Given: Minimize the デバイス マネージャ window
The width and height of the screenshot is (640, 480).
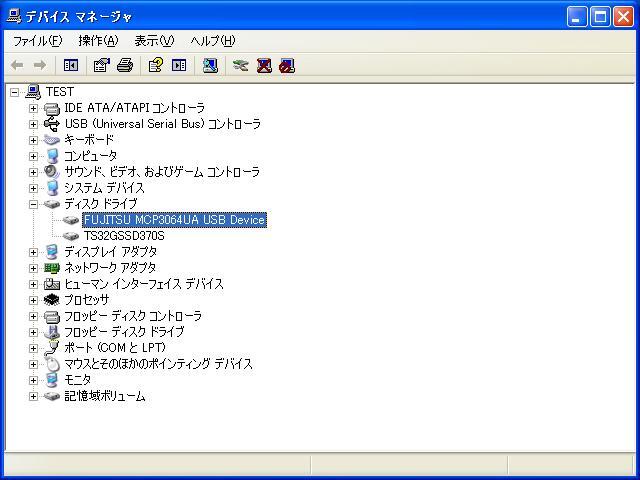Looking at the screenshot, I should pyautogui.click(x=577, y=17).
